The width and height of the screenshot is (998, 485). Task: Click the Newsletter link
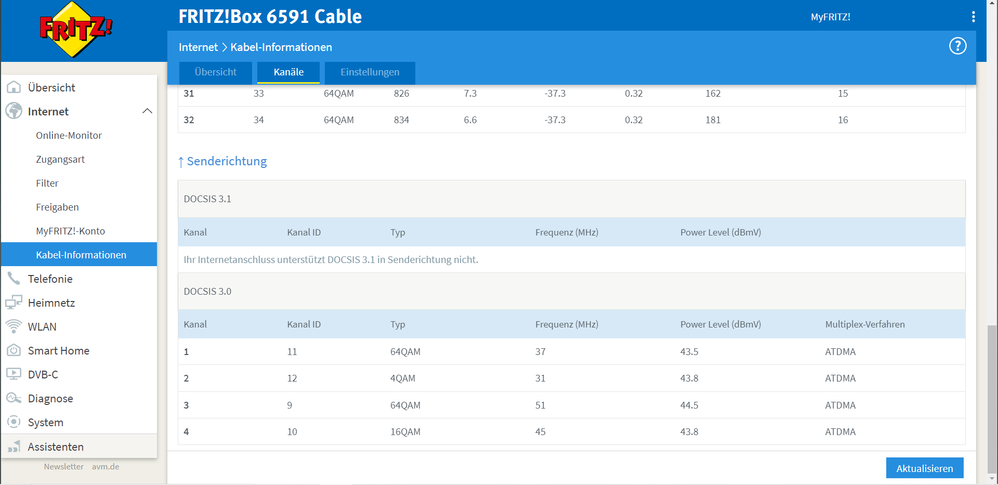[64, 467]
